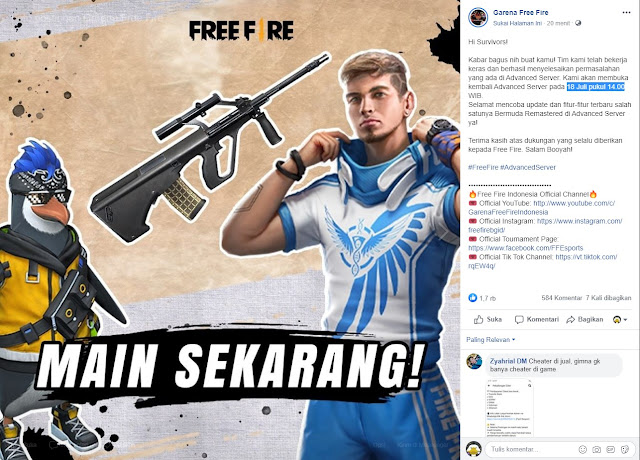Click the #FreeFire hashtag
This screenshot has height=460, width=640.
pyautogui.click(x=483, y=167)
